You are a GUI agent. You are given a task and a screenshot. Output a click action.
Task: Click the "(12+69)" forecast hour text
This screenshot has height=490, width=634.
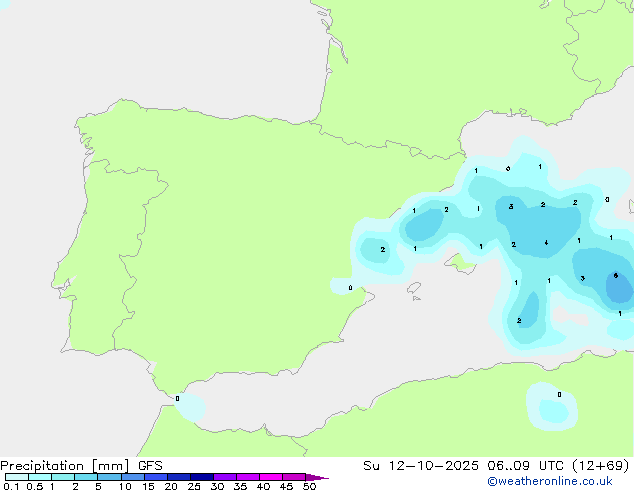pyautogui.click(x=600, y=466)
